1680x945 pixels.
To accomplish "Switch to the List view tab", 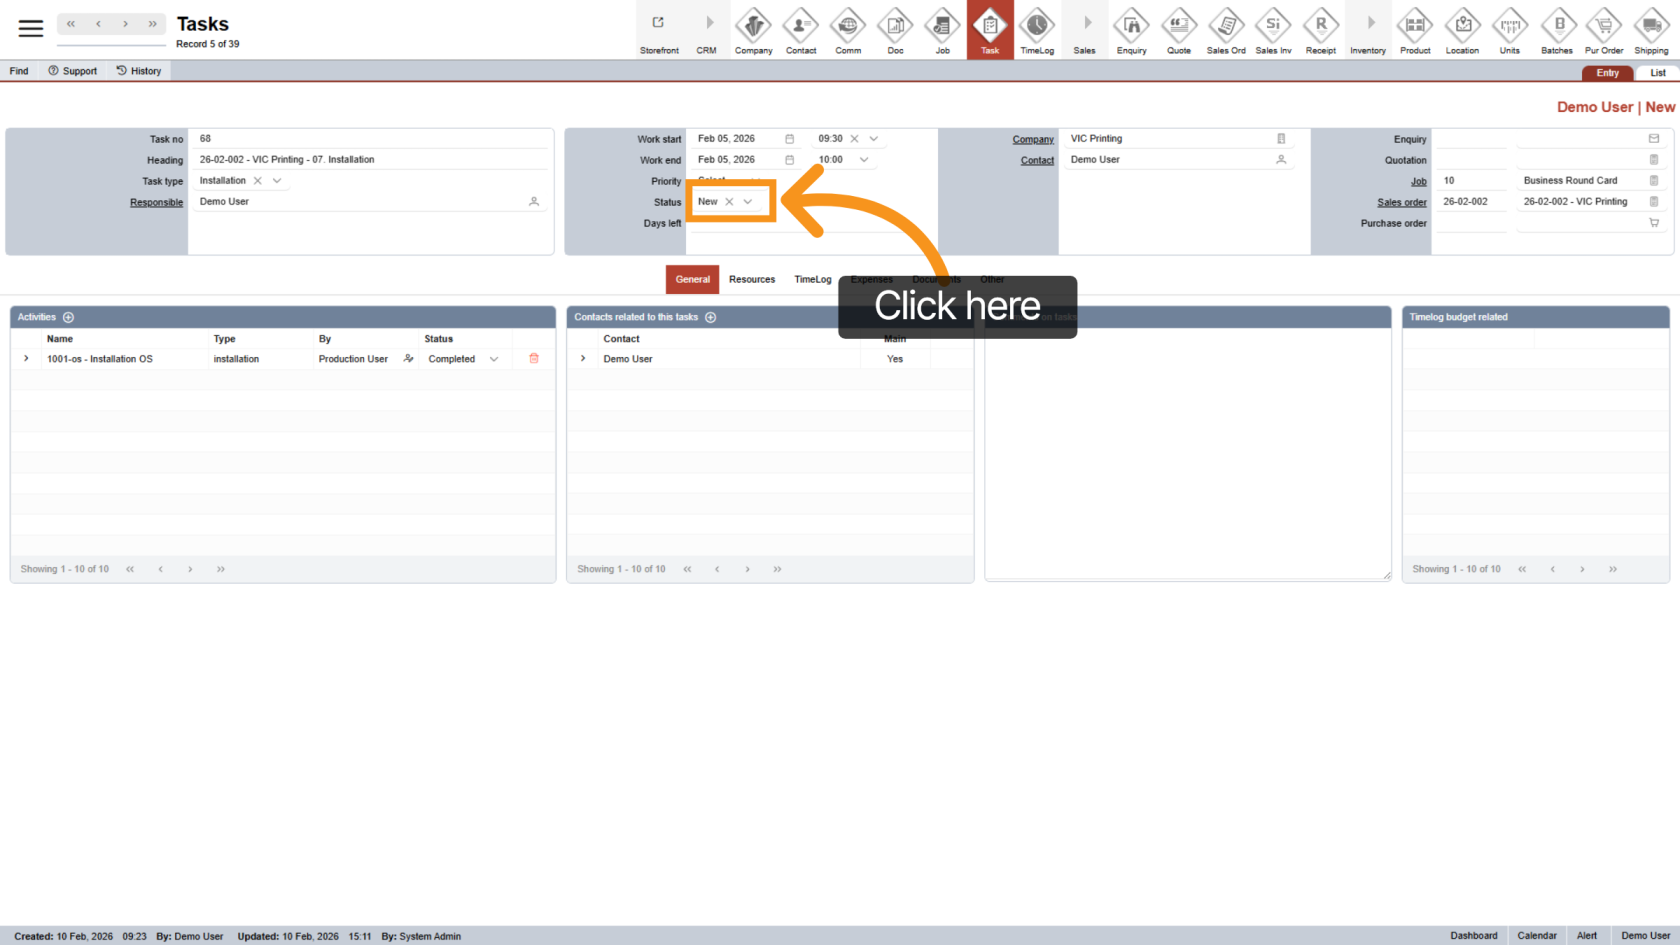I will [x=1657, y=73].
